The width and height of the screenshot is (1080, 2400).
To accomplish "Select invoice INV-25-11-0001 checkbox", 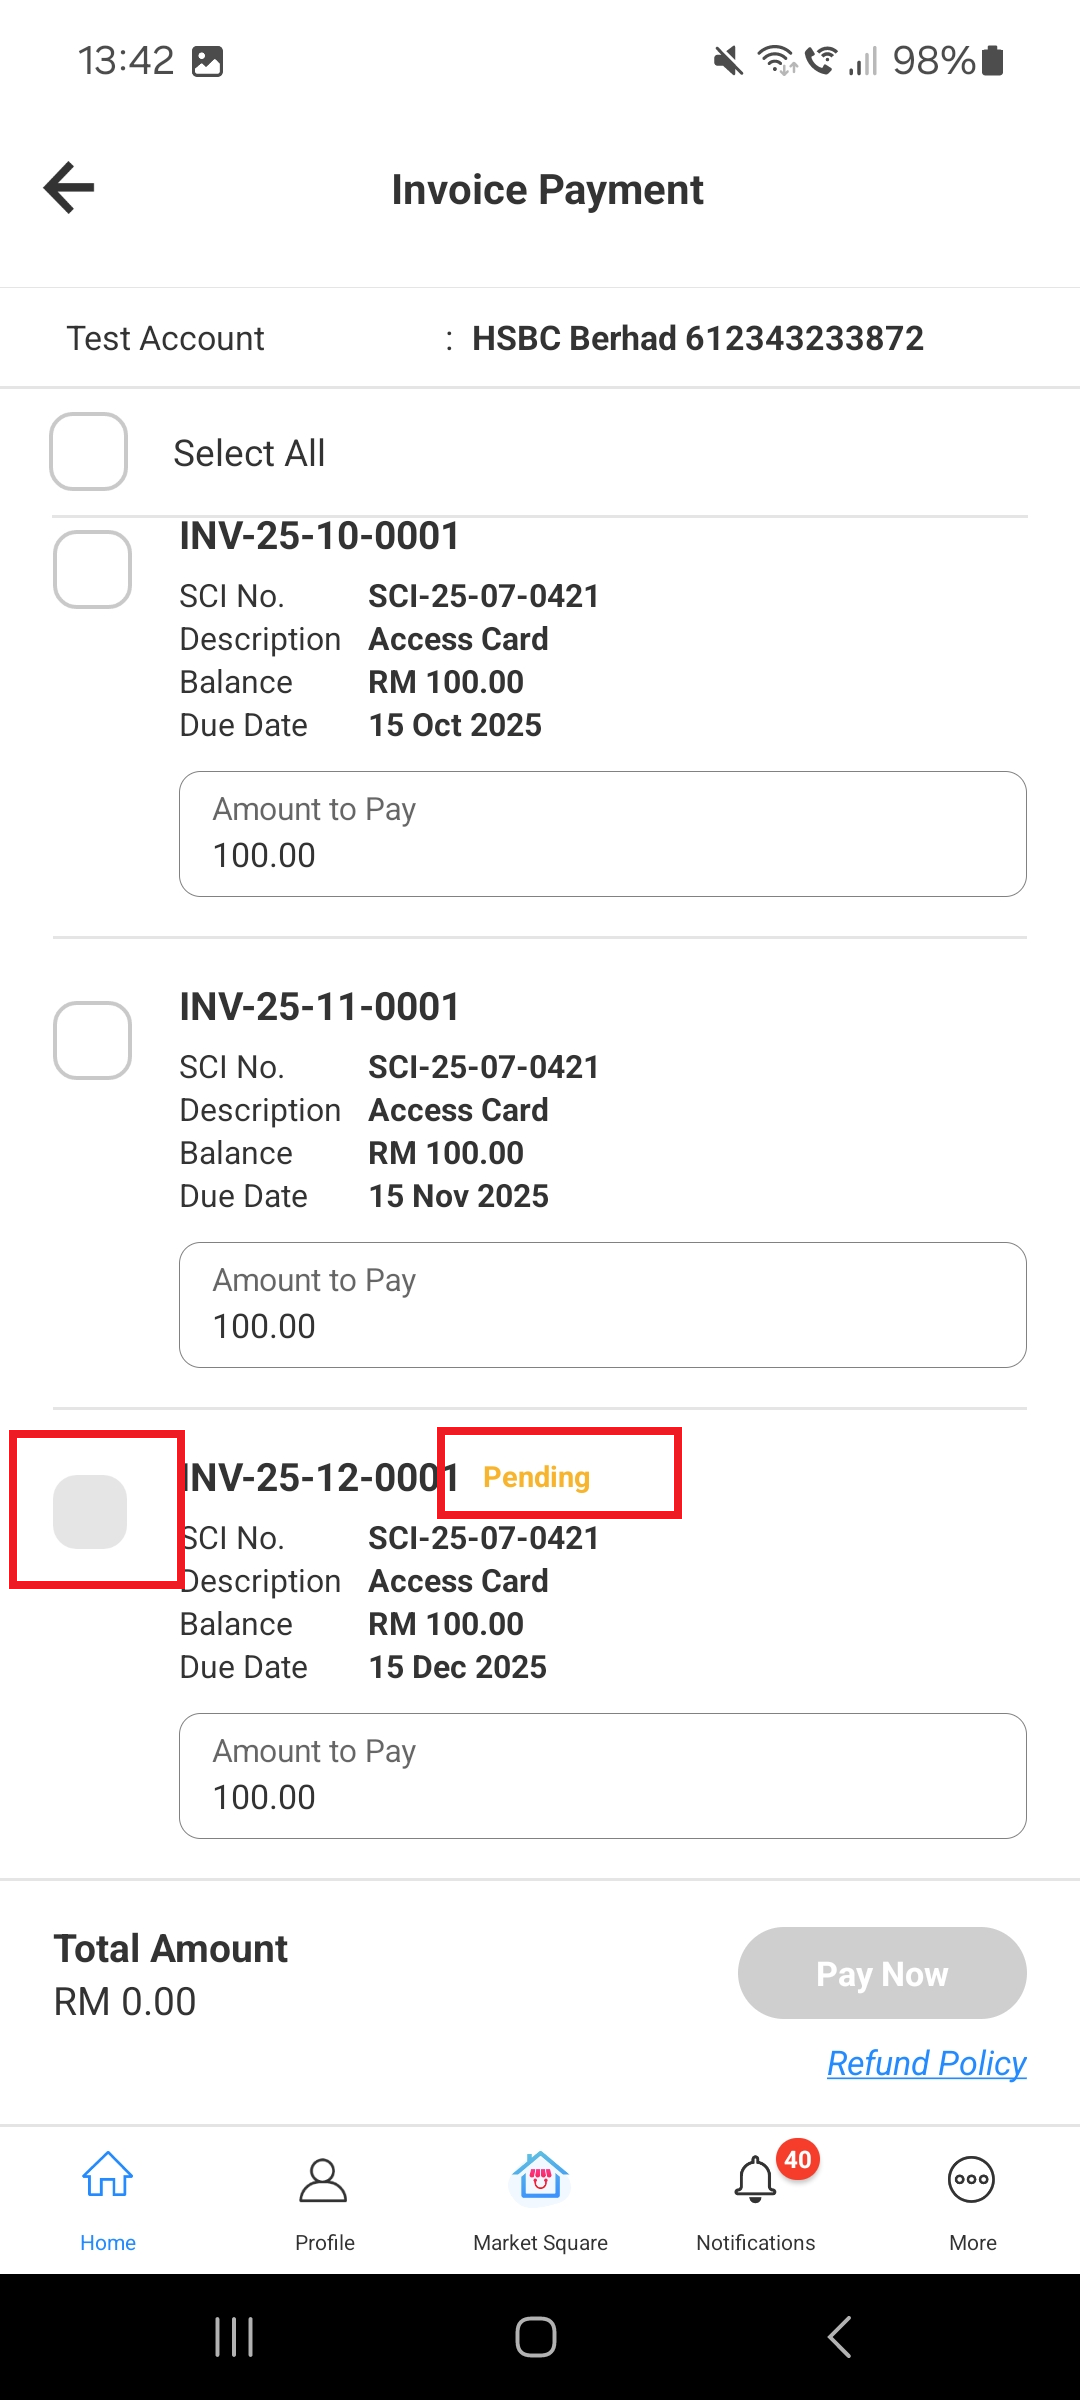I will pyautogui.click(x=93, y=1041).
